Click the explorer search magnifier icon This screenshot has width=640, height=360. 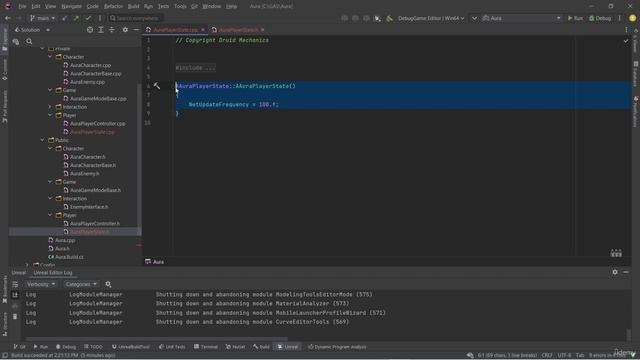pyautogui.click(x=29, y=41)
